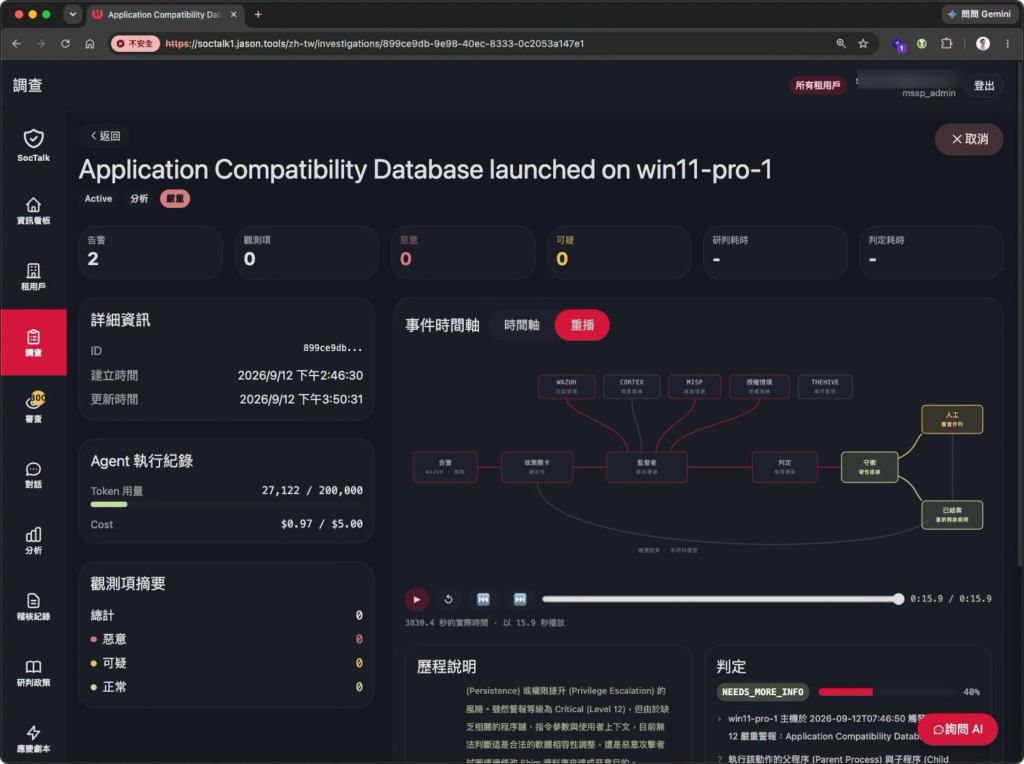Viewport: 1024px width, 764px height.
Task: Click the Token 用量 usage bar
Action: [226, 504]
